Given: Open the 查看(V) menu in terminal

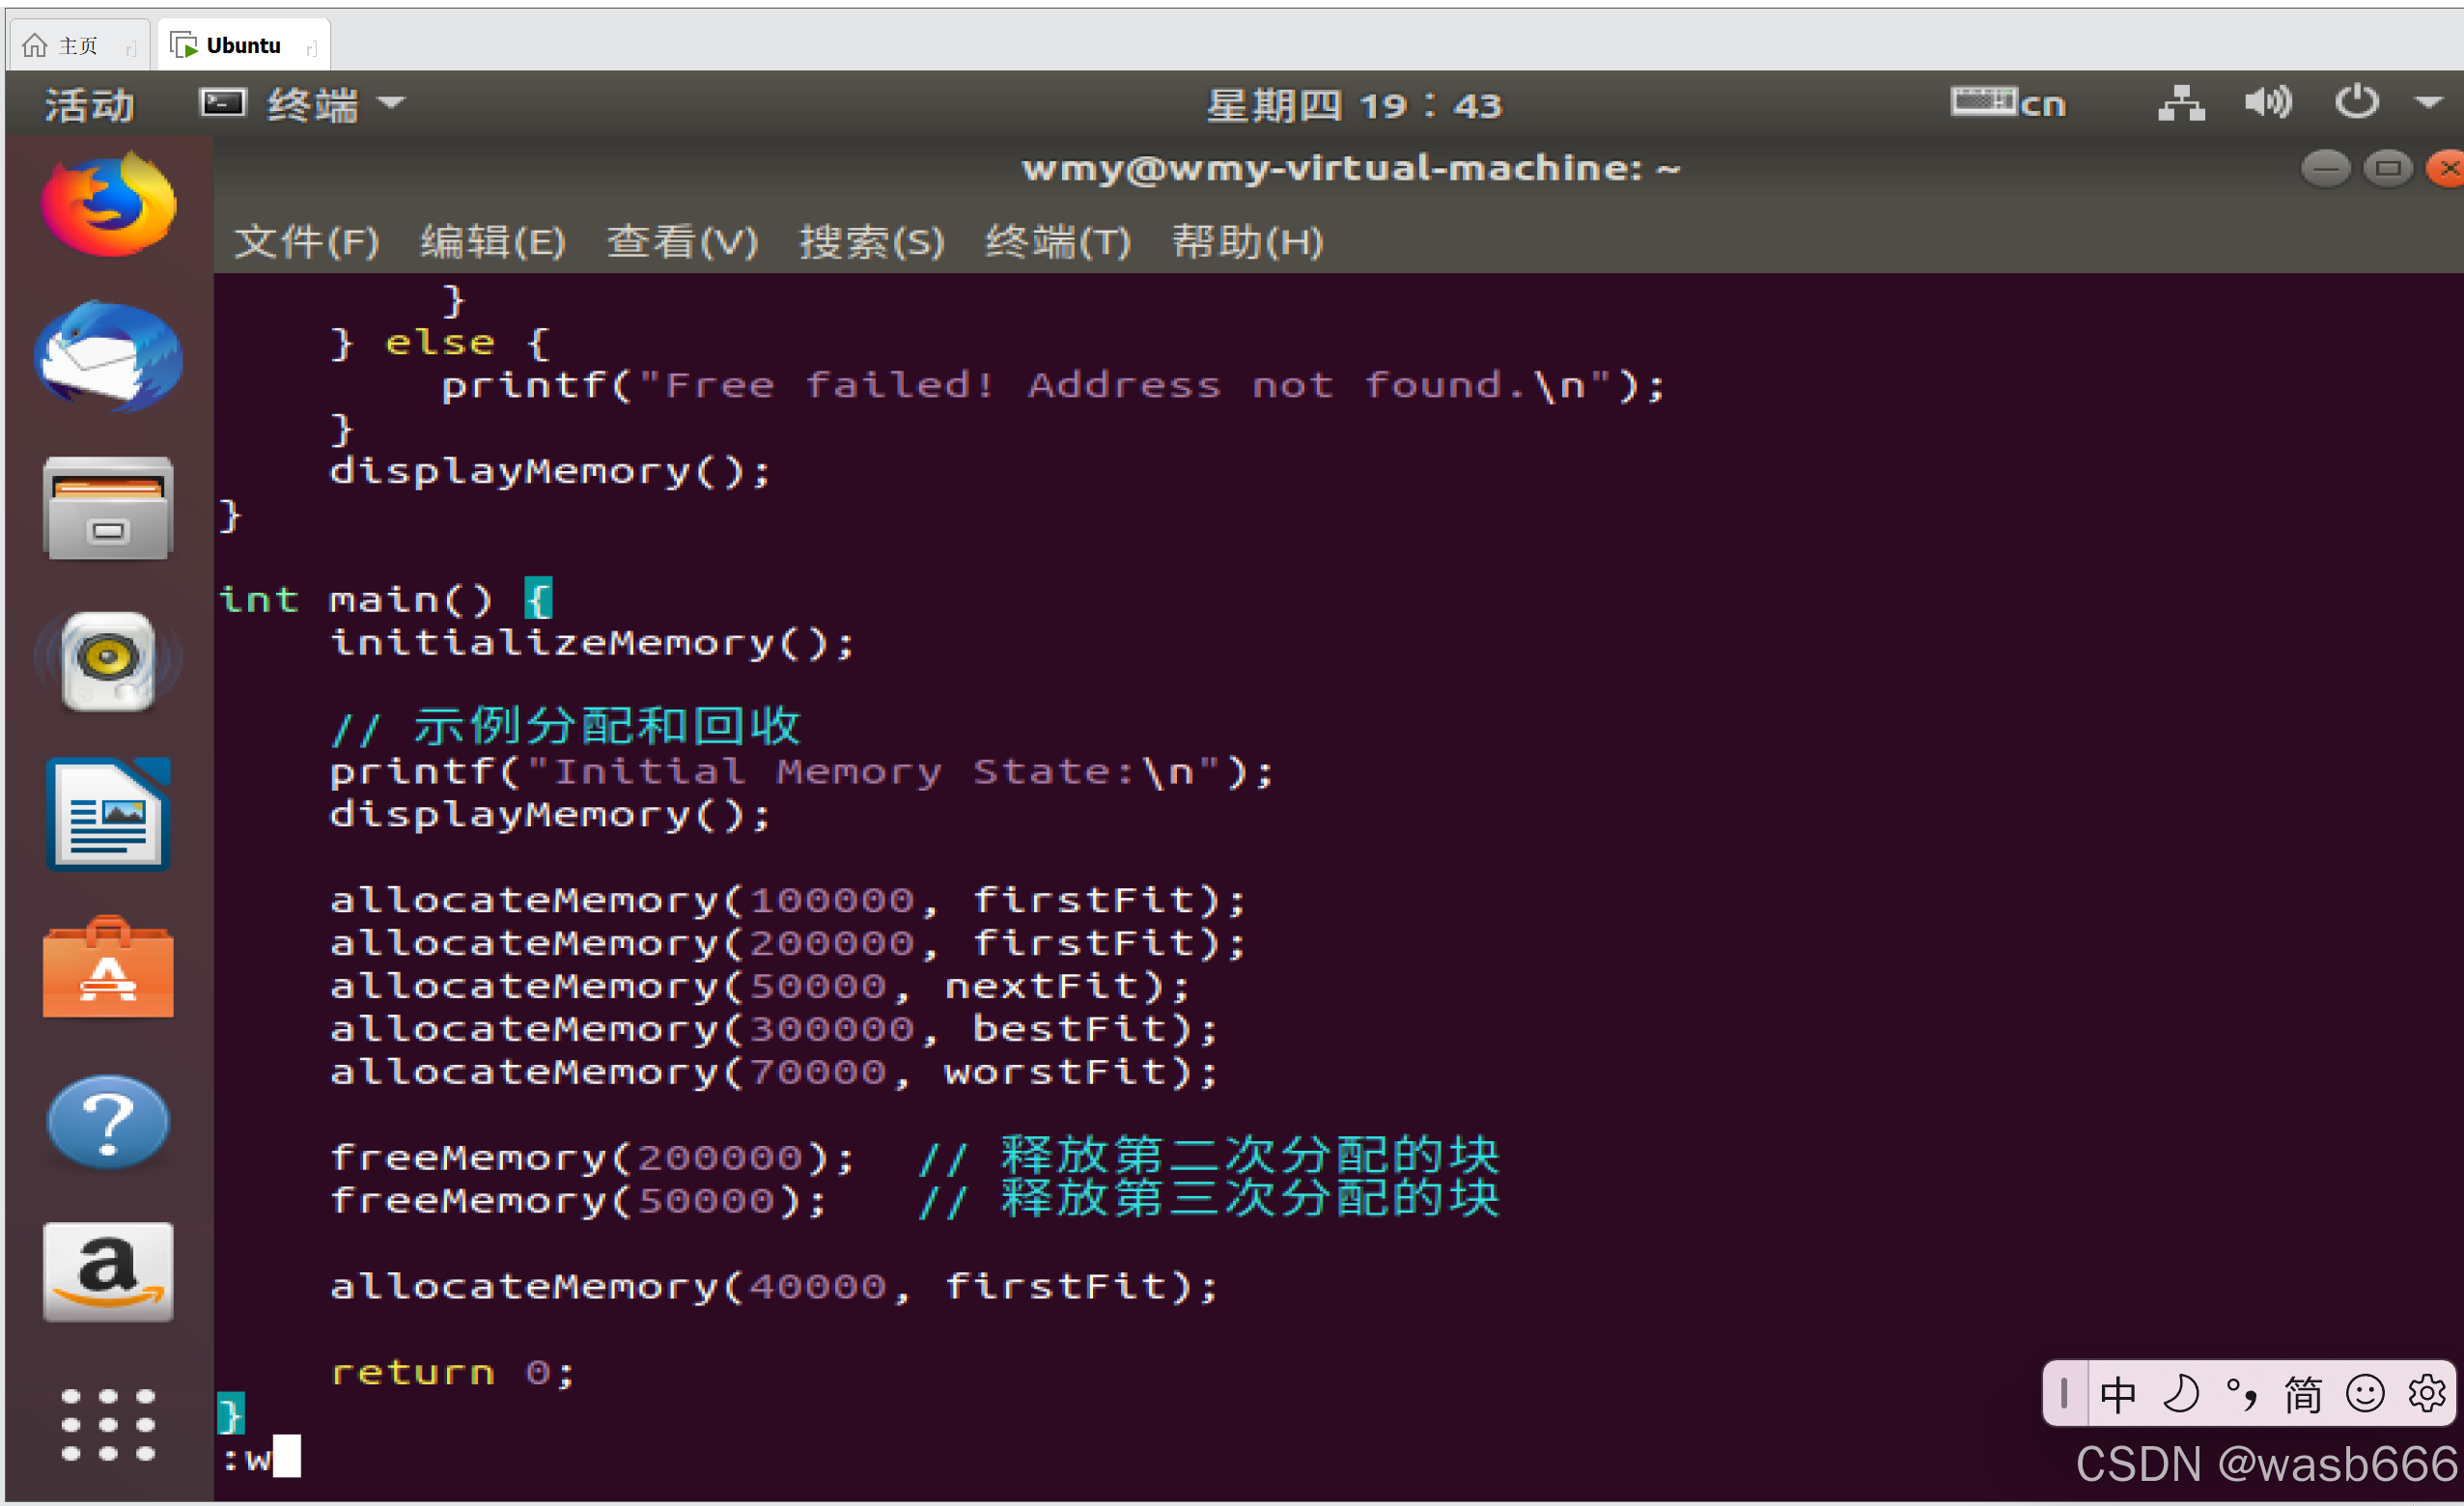Looking at the screenshot, I should coord(683,241).
